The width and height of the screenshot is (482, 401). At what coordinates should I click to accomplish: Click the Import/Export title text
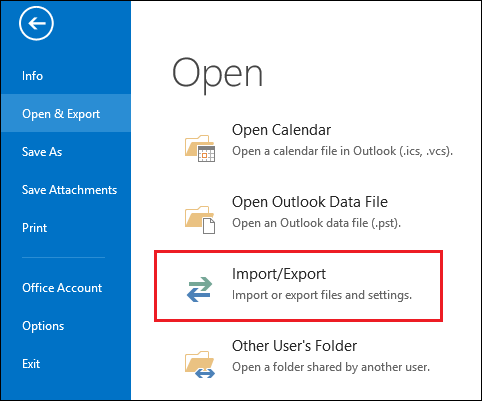click(279, 274)
